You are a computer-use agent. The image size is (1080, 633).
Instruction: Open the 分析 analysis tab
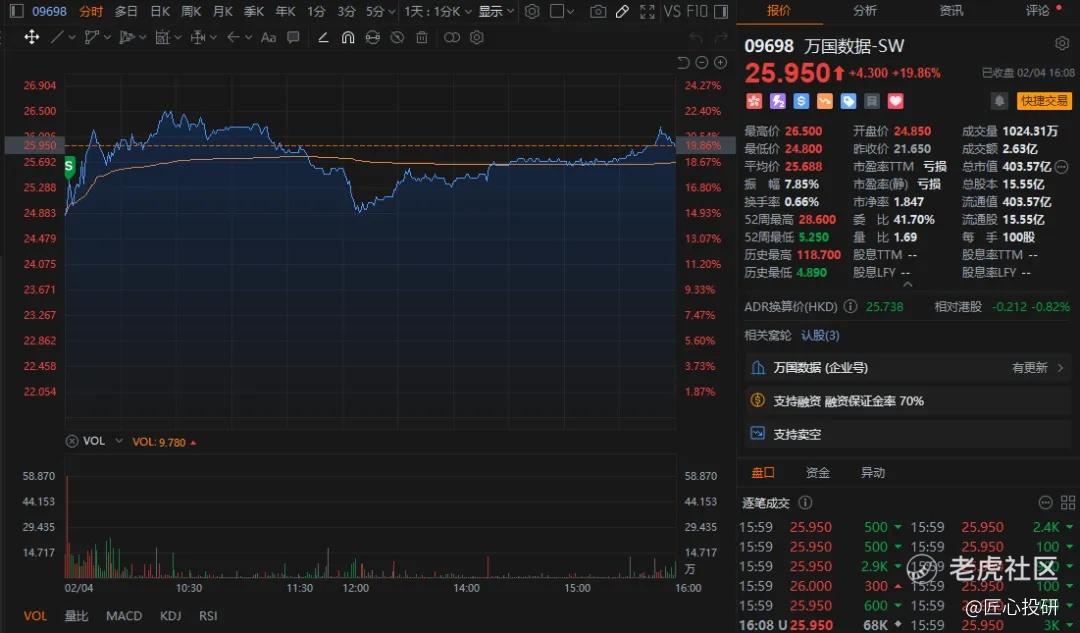pyautogui.click(x=864, y=10)
